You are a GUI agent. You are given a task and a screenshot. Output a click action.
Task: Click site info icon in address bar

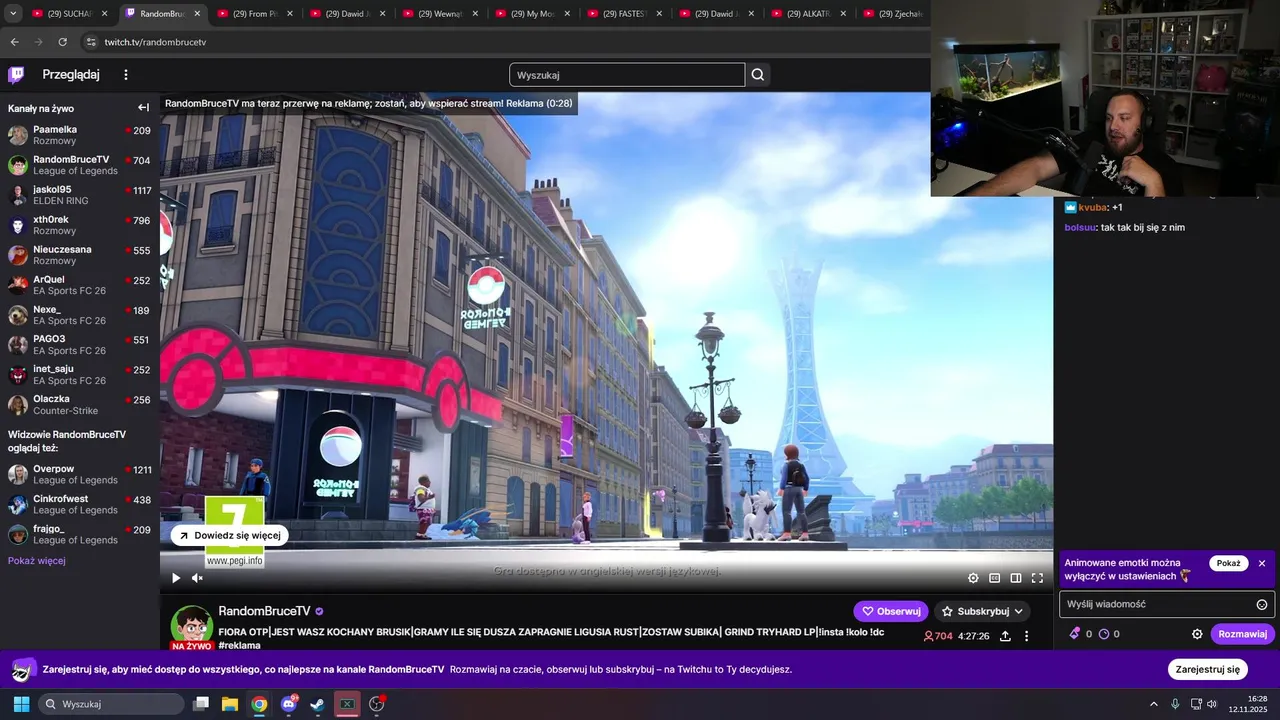click(x=91, y=42)
